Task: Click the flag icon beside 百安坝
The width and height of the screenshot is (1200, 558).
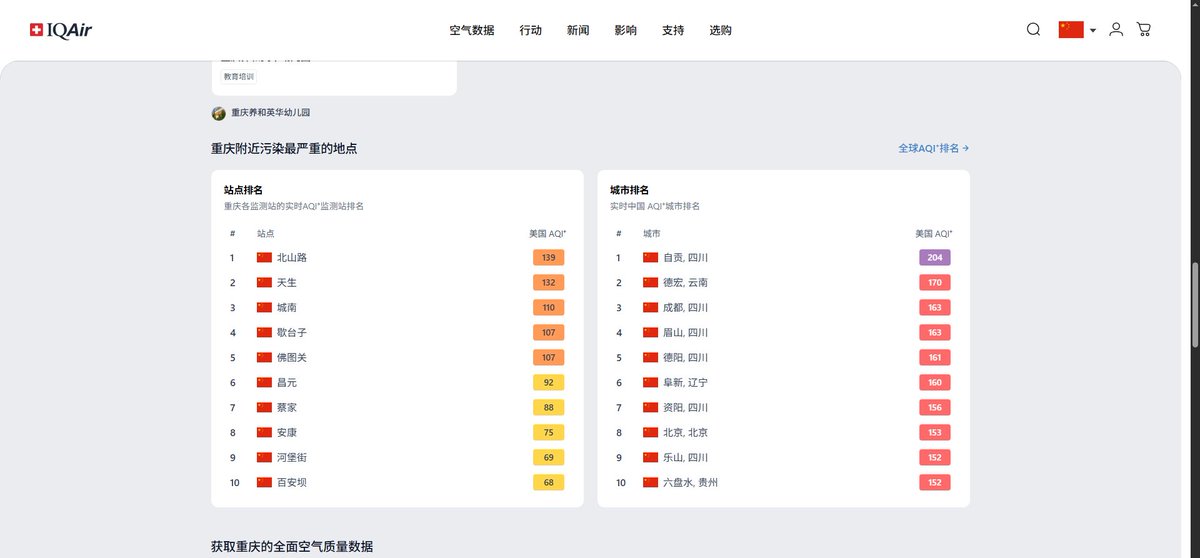Action: point(264,482)
